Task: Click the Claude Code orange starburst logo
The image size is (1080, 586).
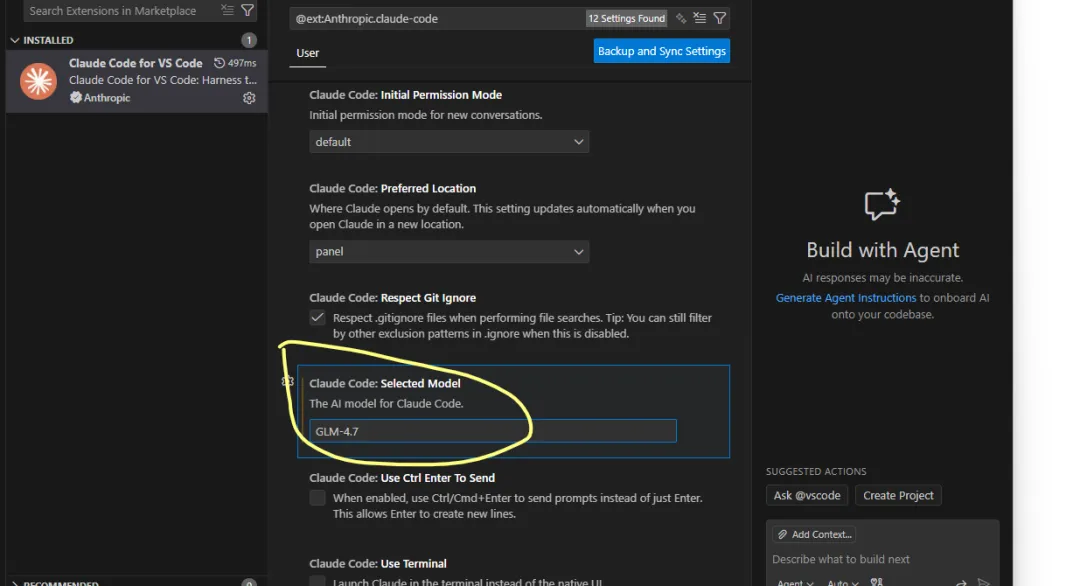Action: click(x=38, y=81)
